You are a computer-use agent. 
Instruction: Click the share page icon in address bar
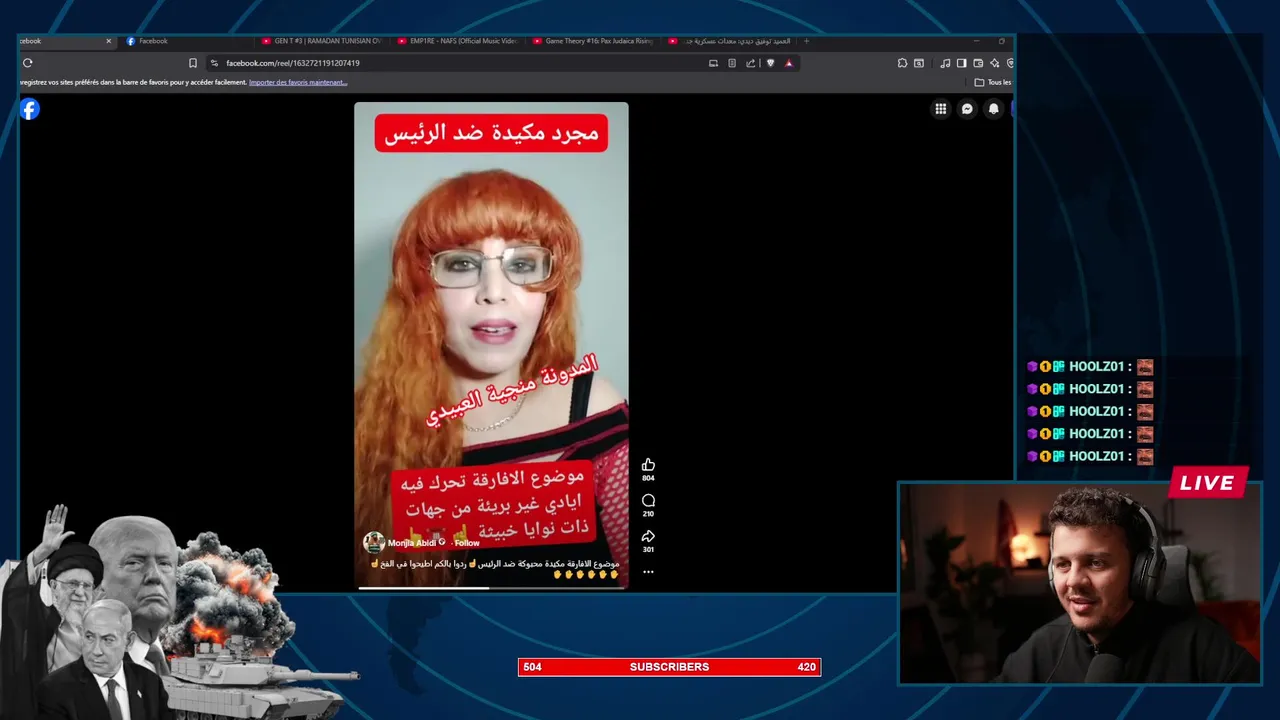[751, 63]
